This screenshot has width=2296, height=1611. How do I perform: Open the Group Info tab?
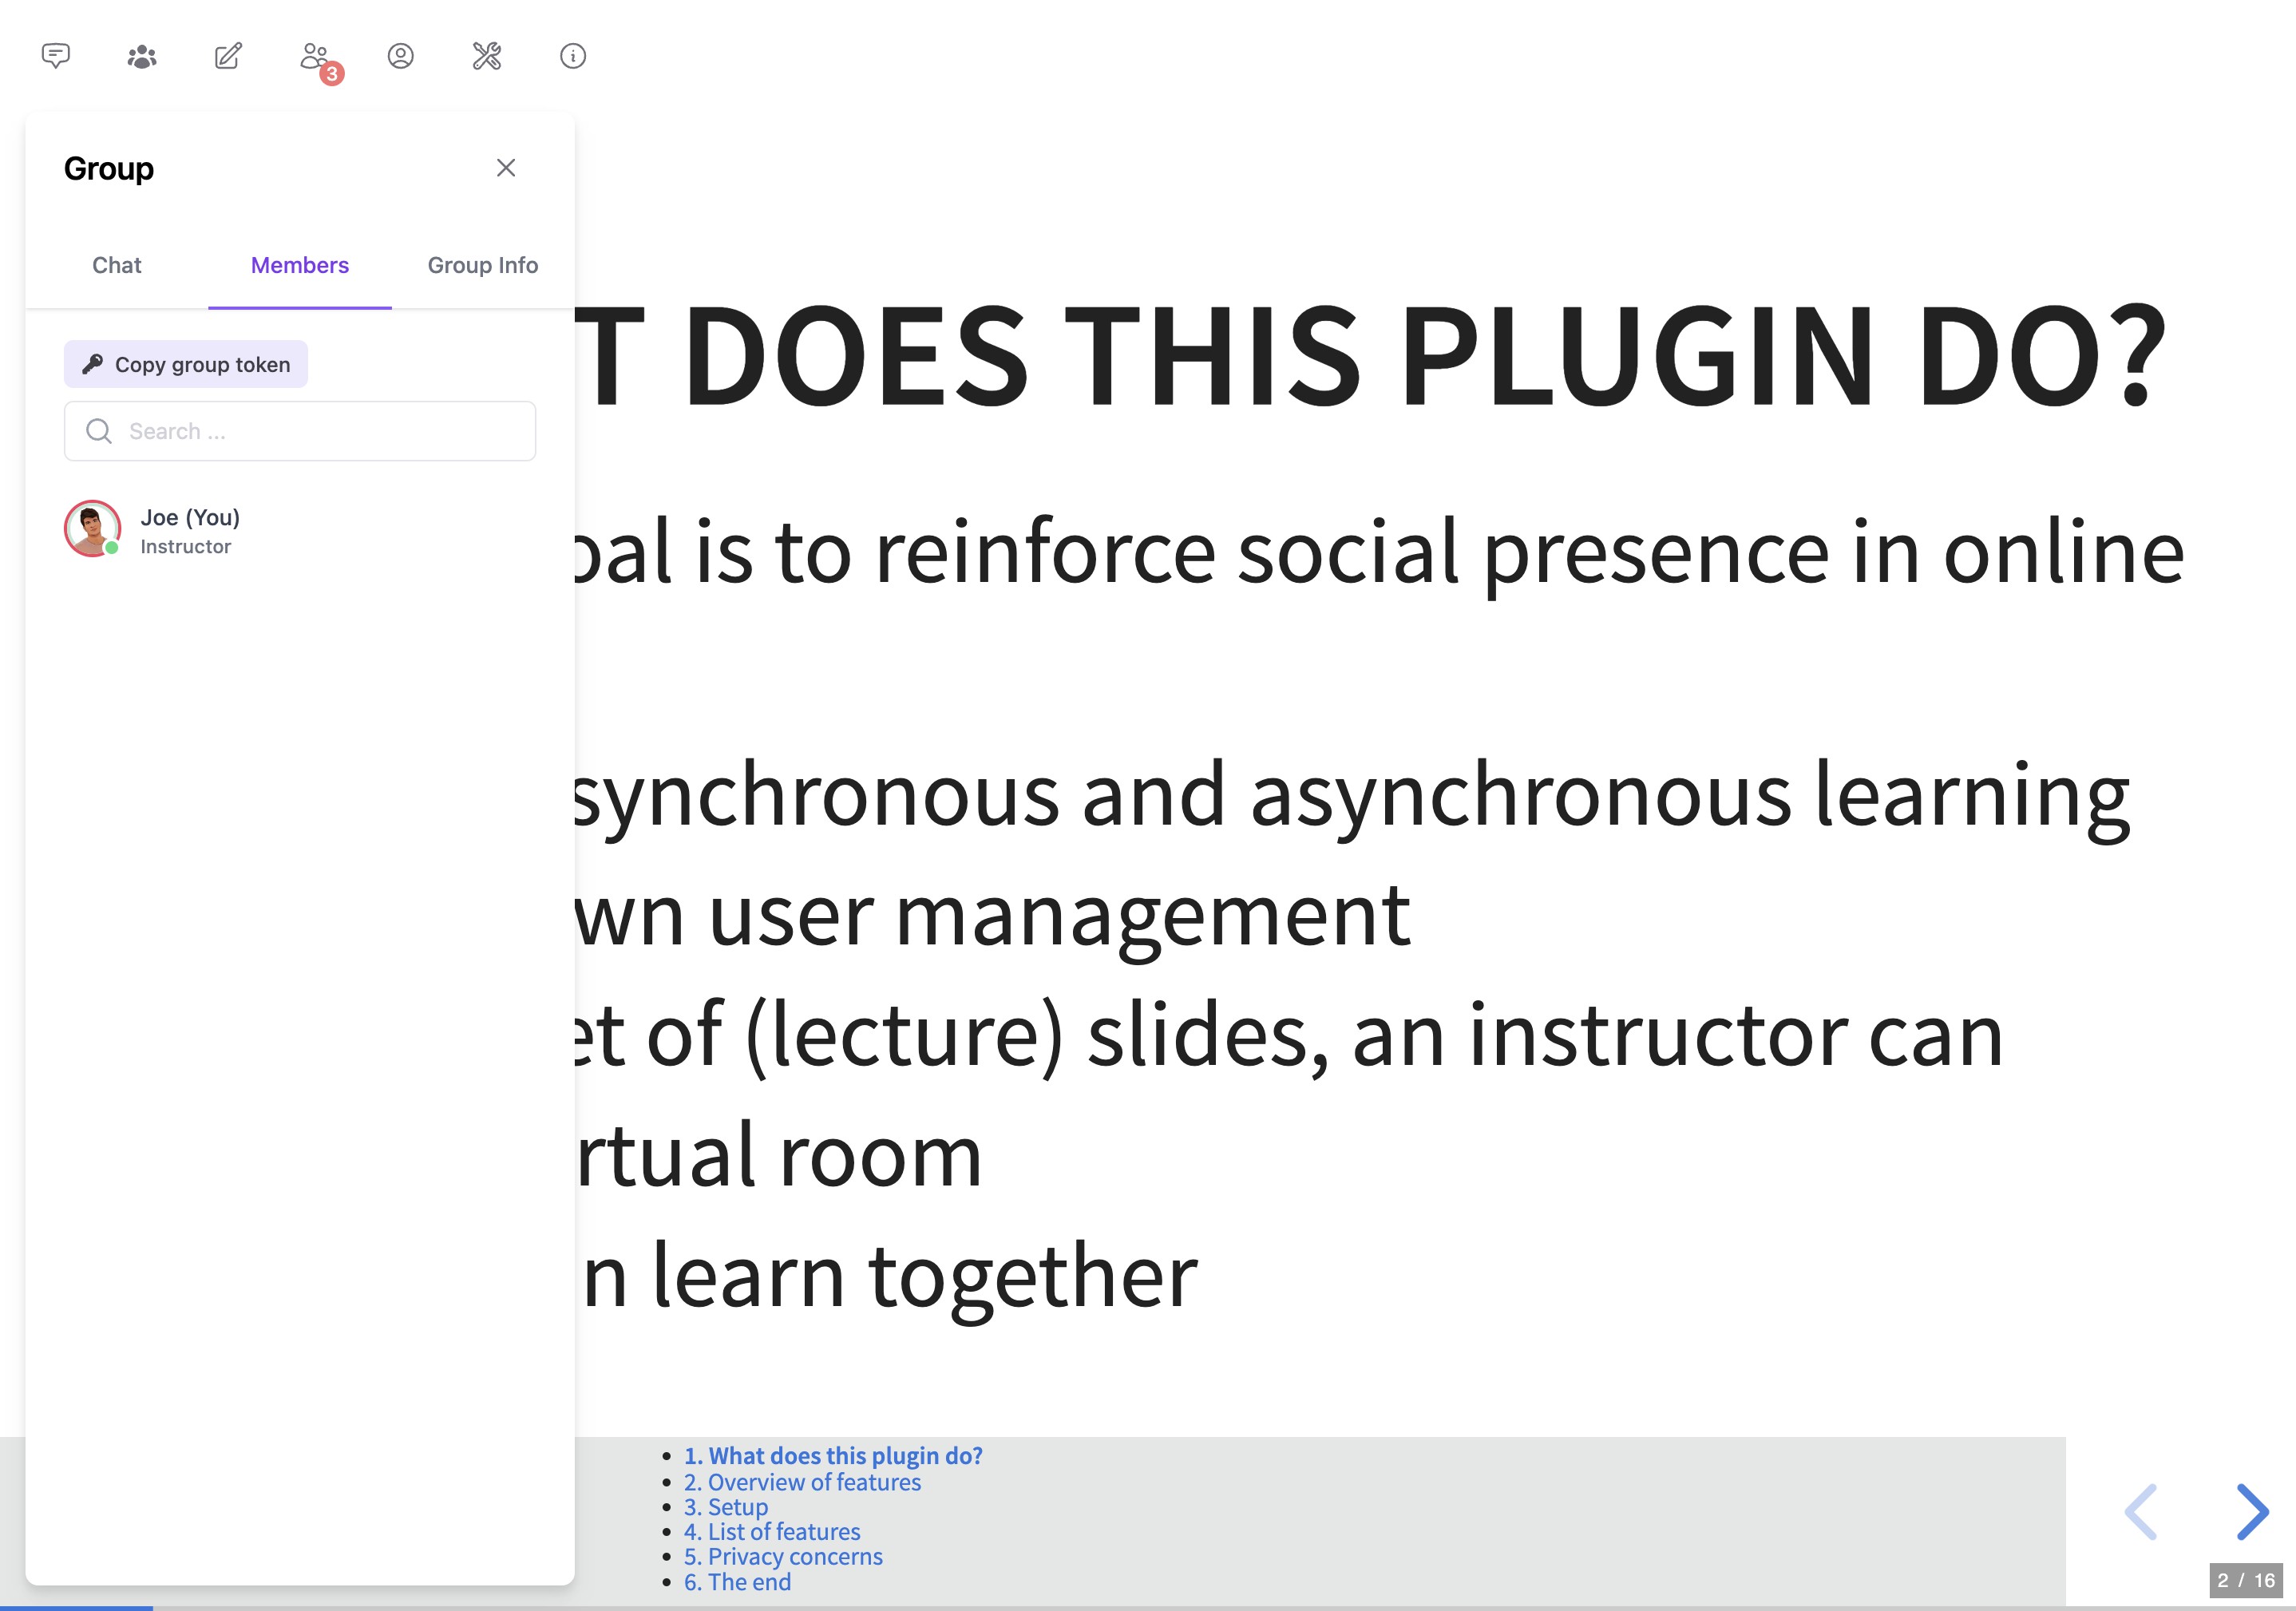(482, 265)
